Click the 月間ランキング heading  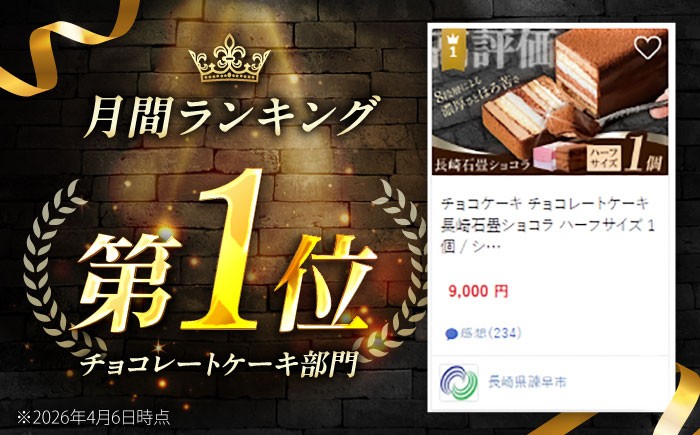pyautogui.click(x=229, y=117)
